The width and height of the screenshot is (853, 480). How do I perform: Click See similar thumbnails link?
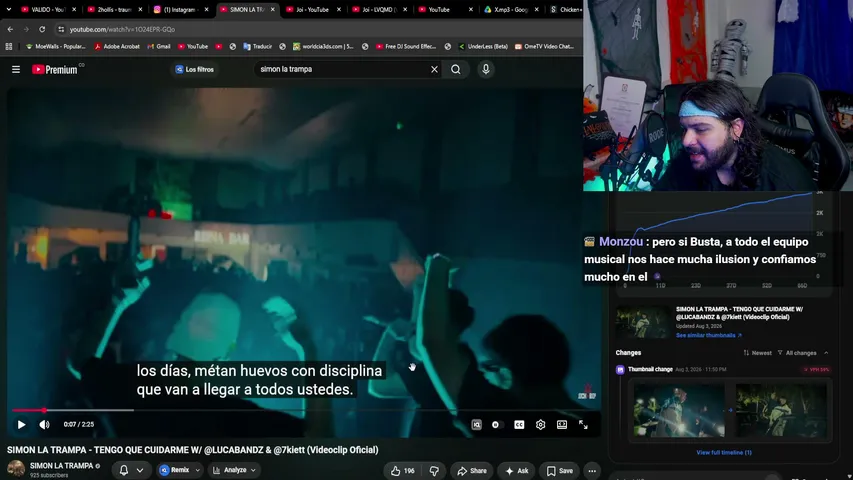click(708, 335)
